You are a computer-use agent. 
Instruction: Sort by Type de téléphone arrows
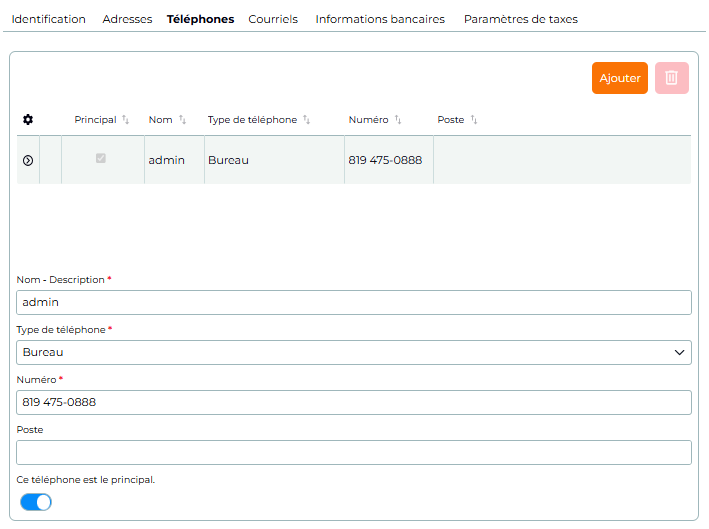point(307,119)
